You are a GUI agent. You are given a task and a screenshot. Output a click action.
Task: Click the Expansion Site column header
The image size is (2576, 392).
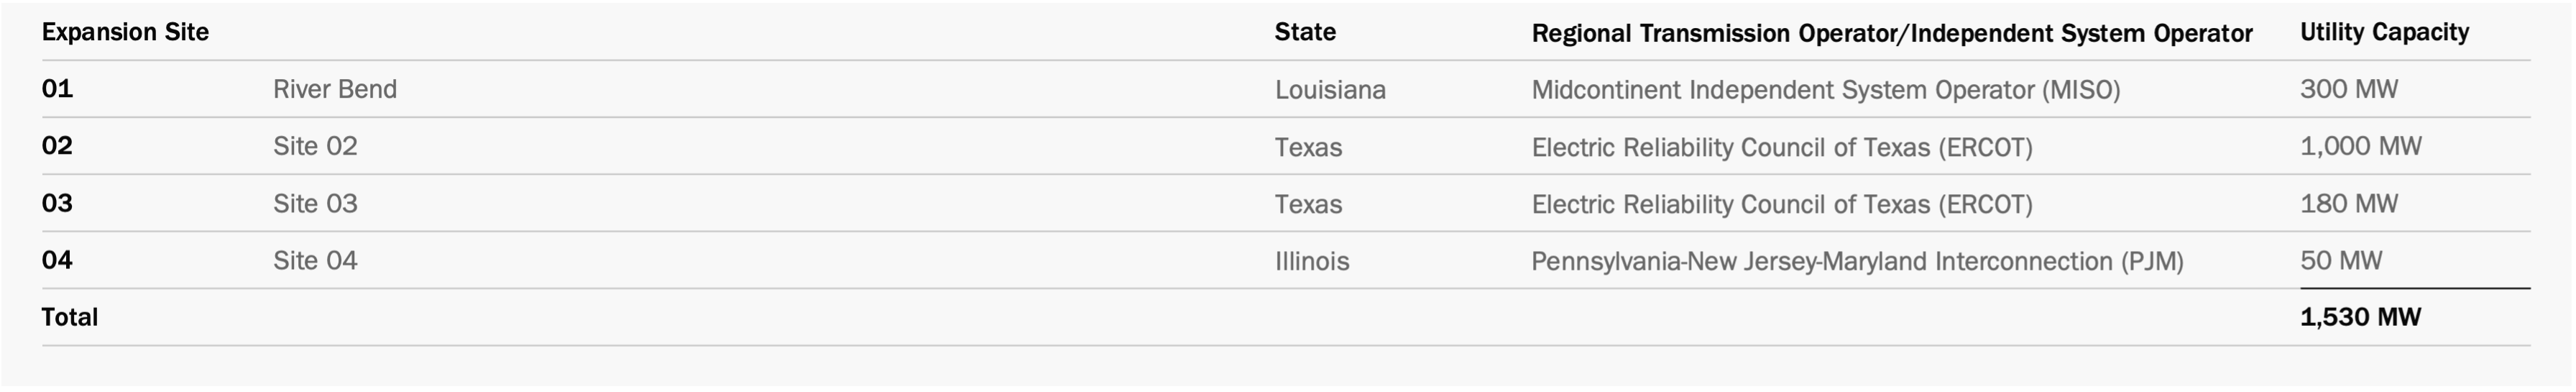[x=125, y=33]
